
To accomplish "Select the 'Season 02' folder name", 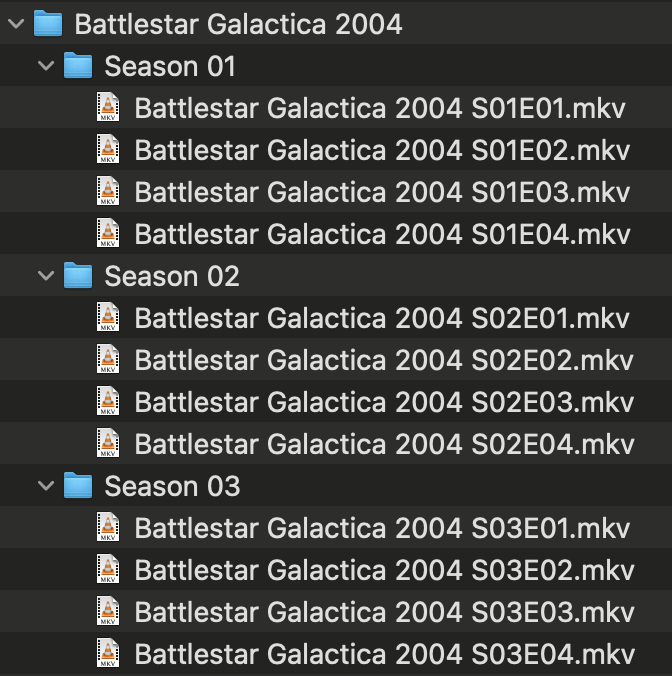I will (x=172, y=276).
